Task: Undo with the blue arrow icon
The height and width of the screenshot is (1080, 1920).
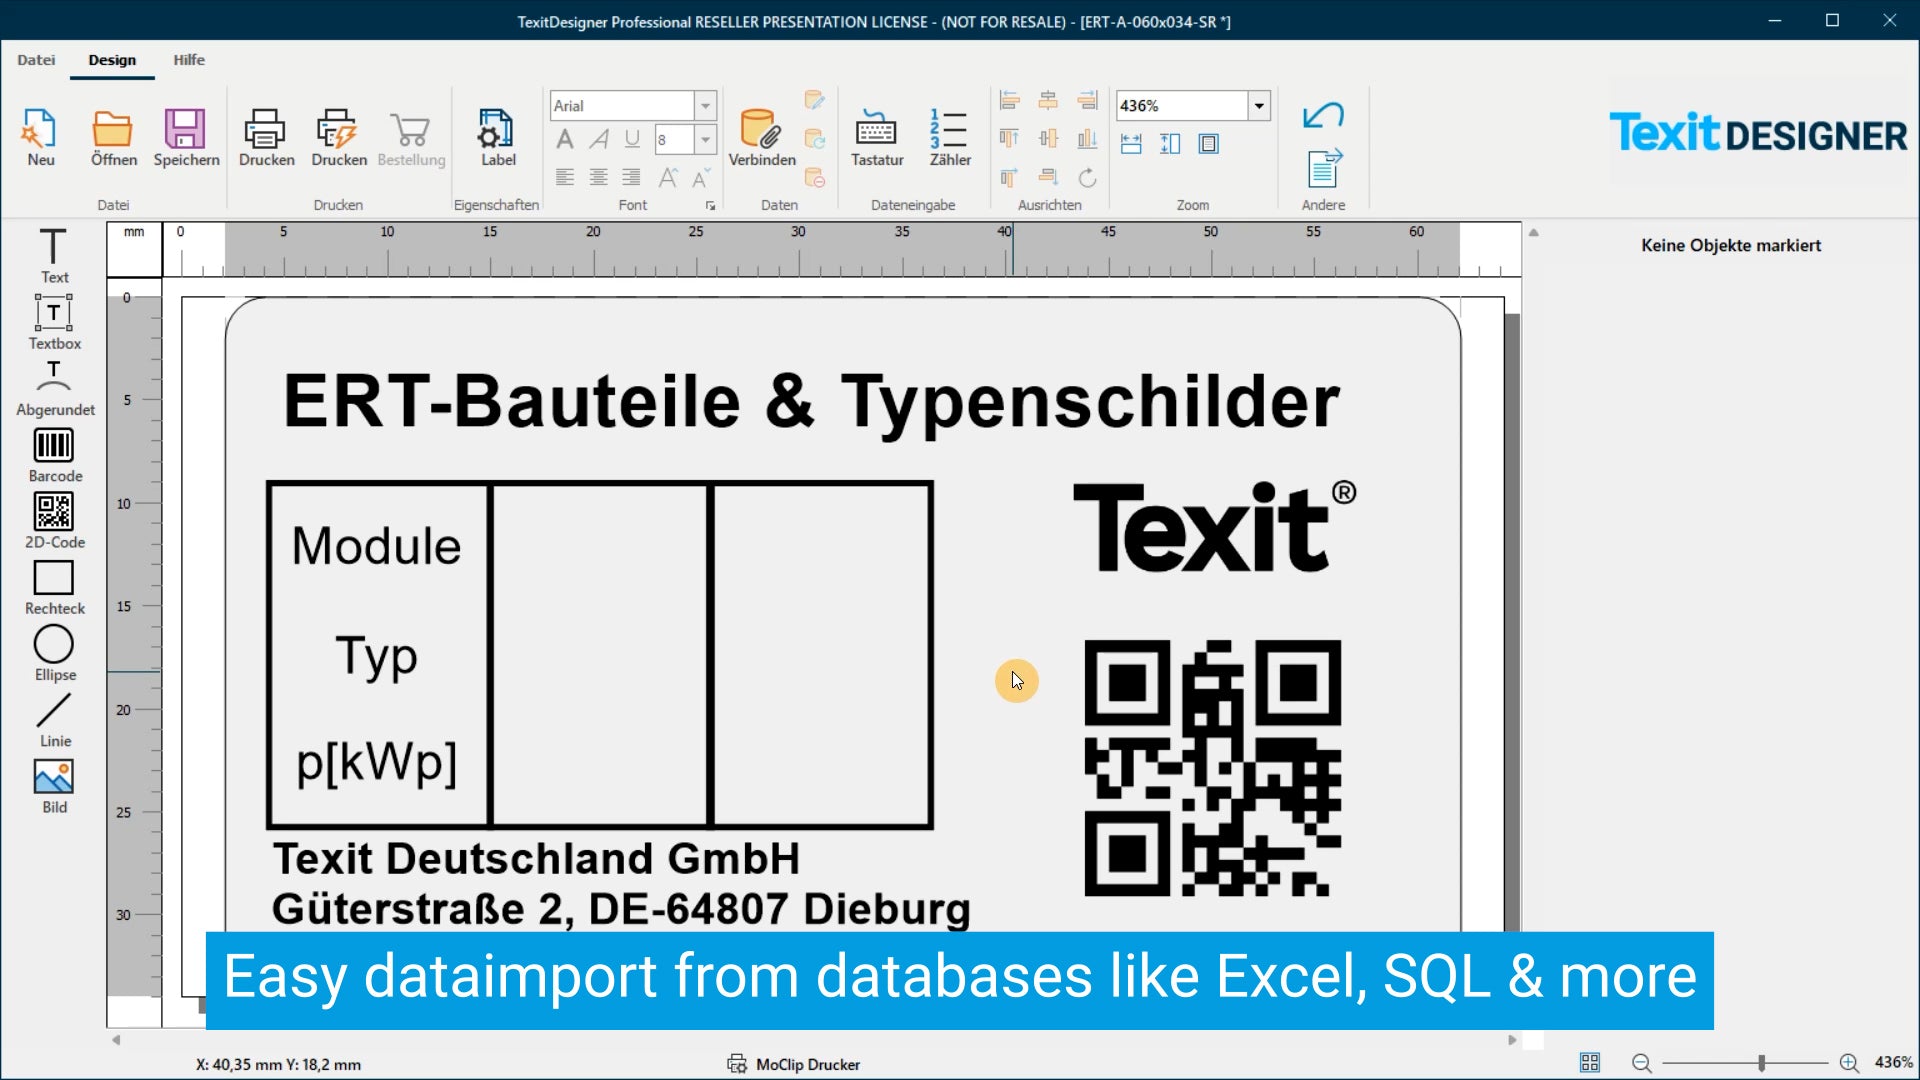Action: pos(1323,115)
